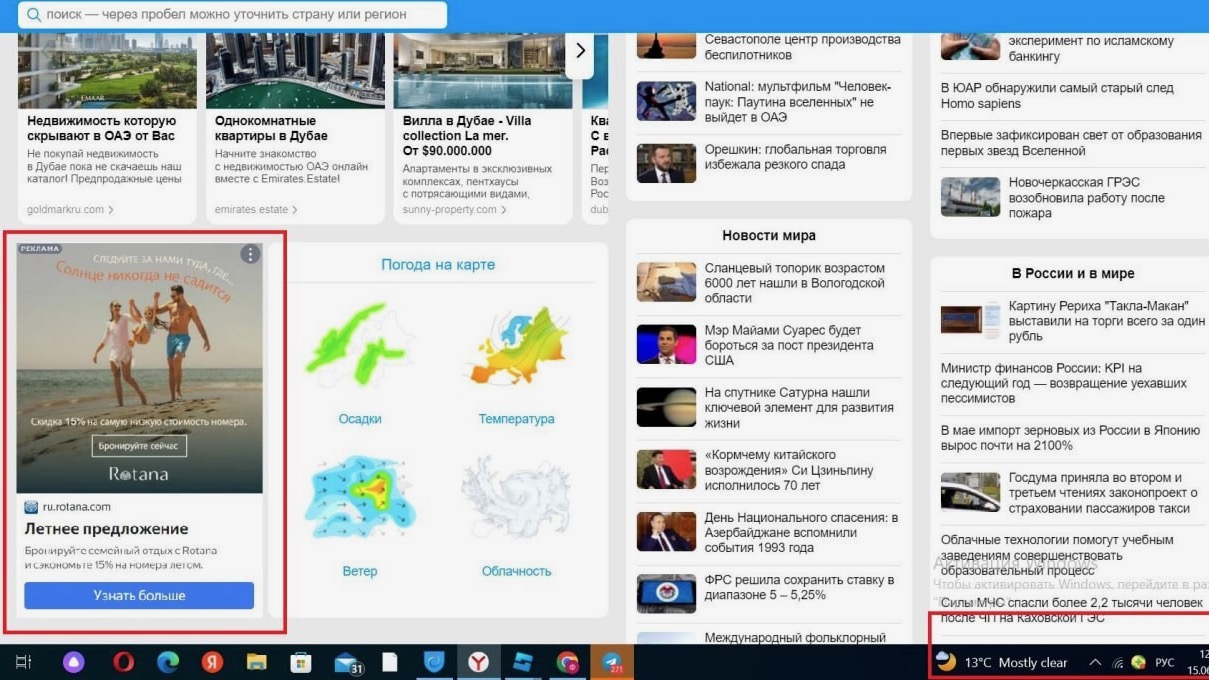Open File Explorer from the taskbar
The image size is (1209, 680).
(x=256, y=662)
